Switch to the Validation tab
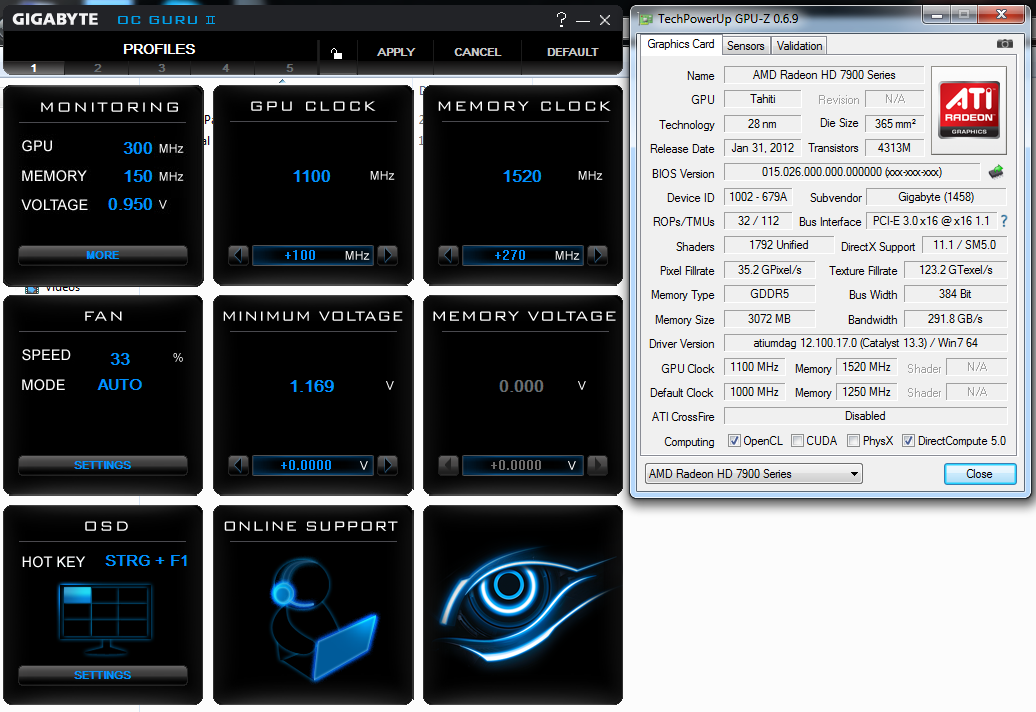 799,46
